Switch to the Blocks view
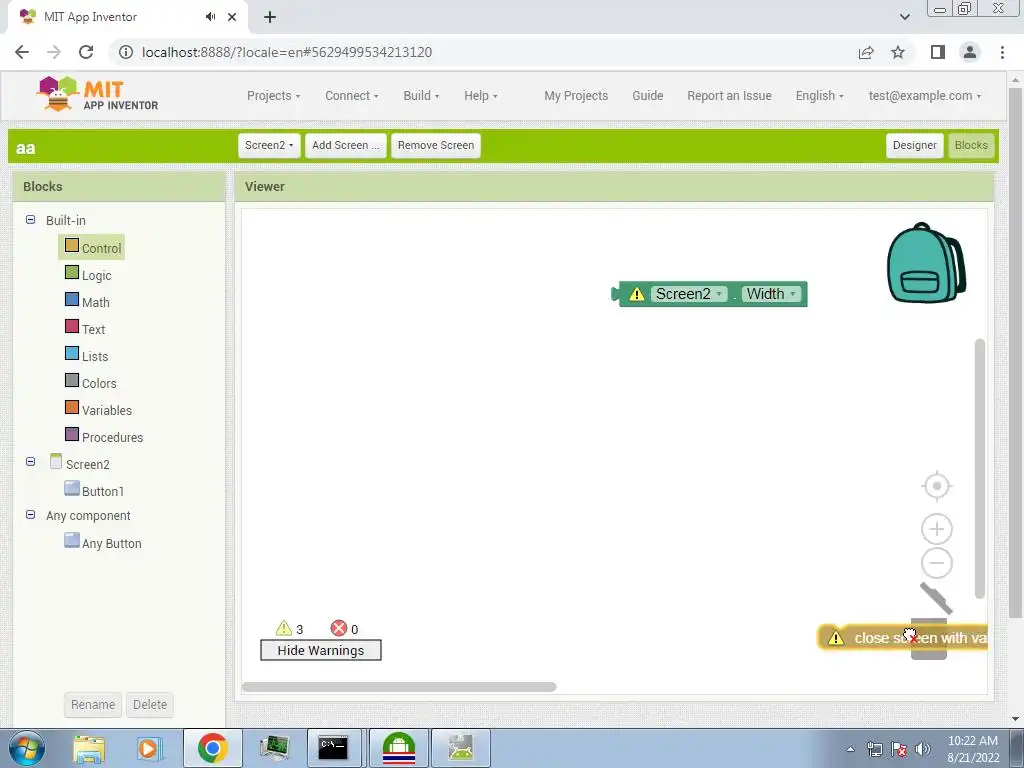1024x768 pixels. click(971, 146)
